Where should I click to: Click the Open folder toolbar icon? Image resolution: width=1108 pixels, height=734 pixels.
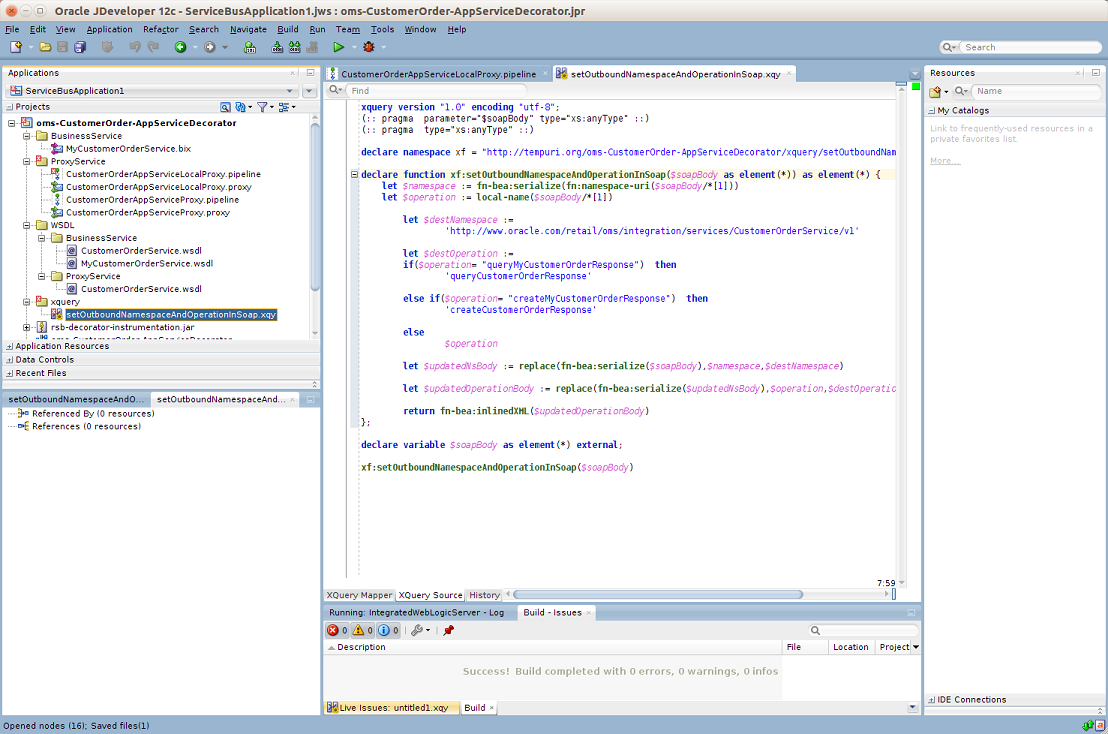(46, 47)
